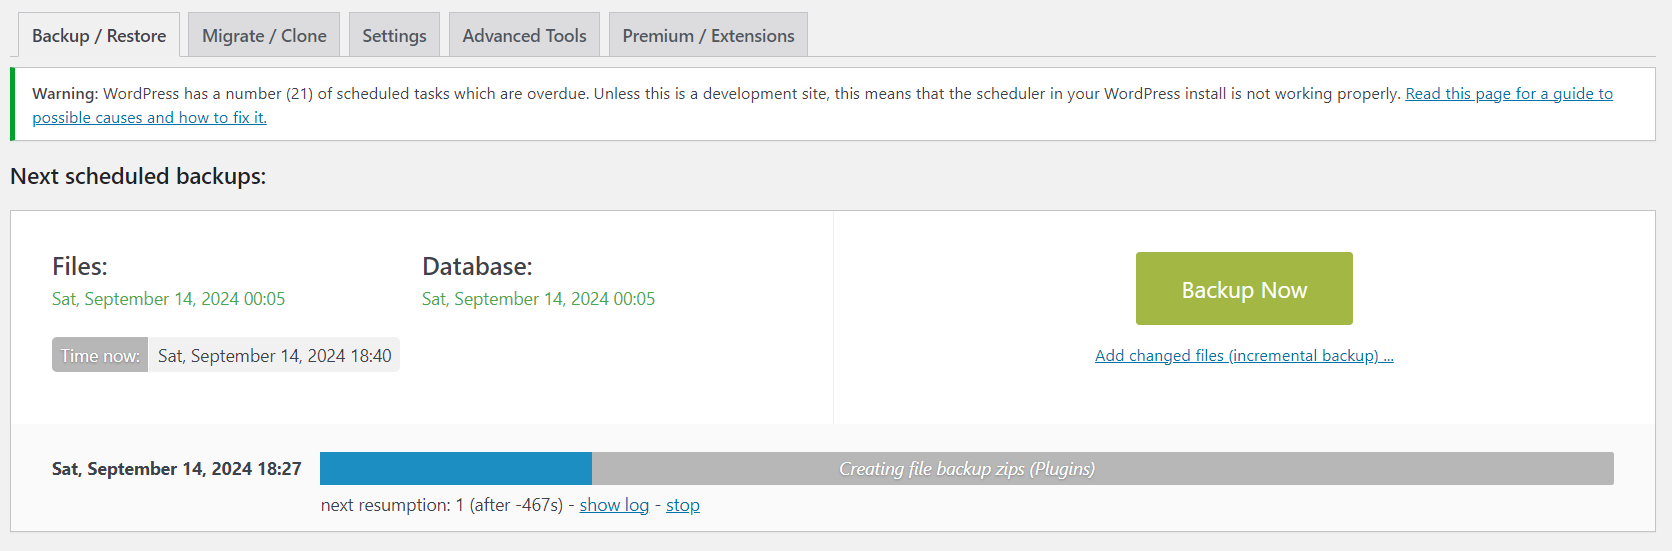Click the Database heading
Image resolution: width=1672 pixels, height=551 pixels.
(477, 267)
